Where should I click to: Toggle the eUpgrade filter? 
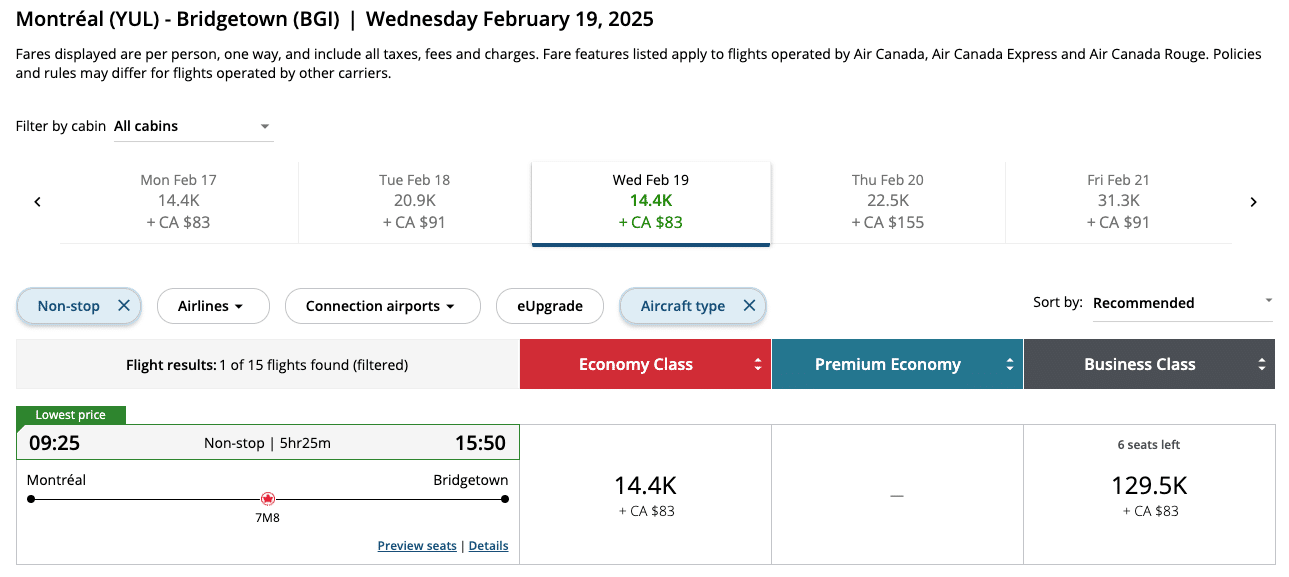coord(550,306)
